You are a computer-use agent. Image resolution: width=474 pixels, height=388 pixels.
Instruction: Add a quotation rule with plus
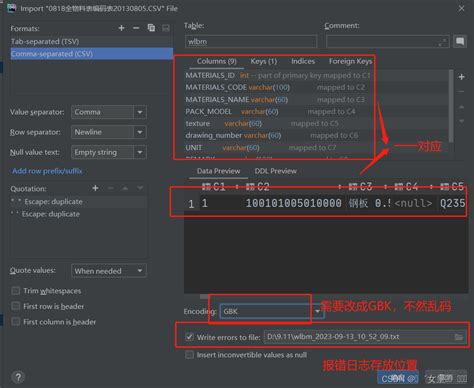click(x=95, y=188)
